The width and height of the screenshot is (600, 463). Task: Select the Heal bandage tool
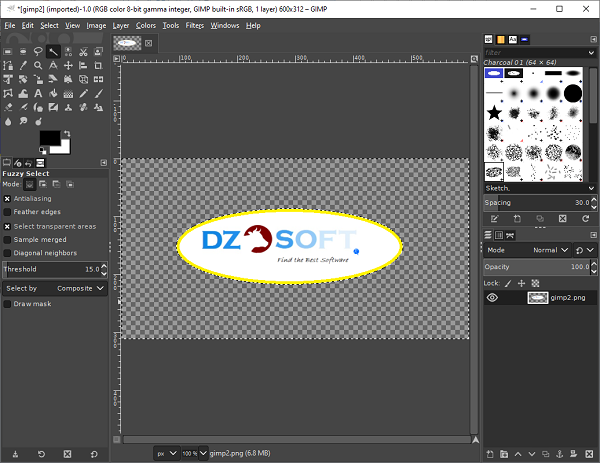[x=83, y=108]
